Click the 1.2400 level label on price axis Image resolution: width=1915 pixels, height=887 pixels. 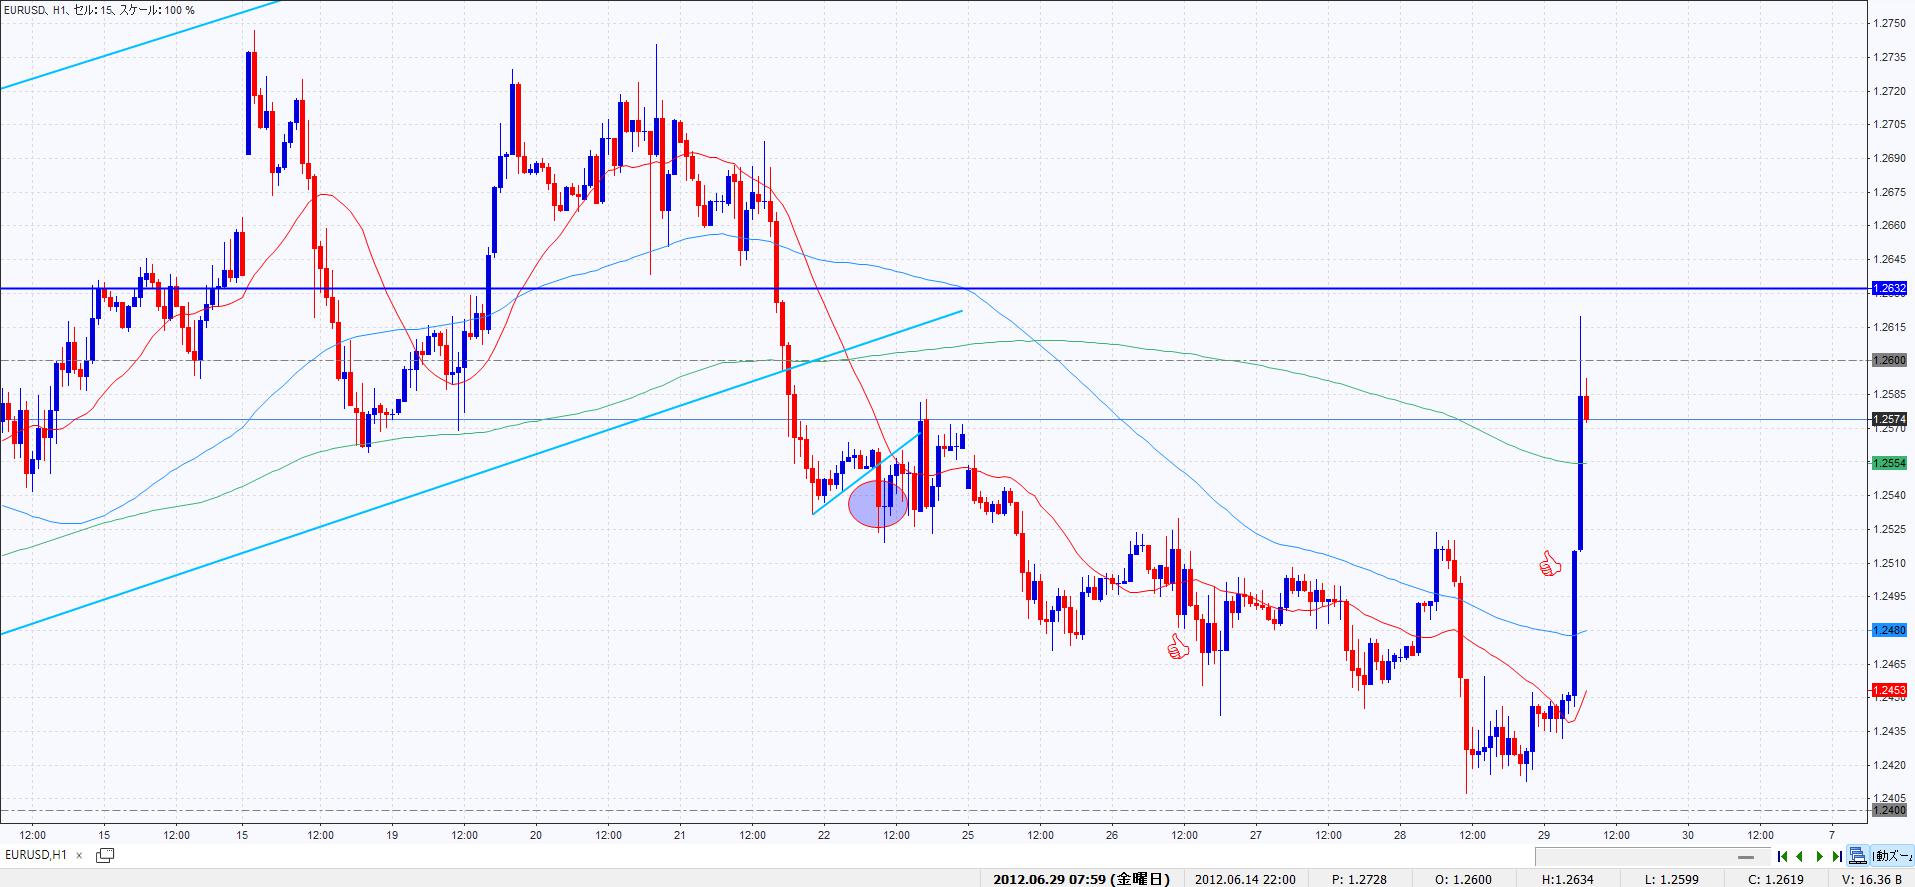[x=1890, y=810]
